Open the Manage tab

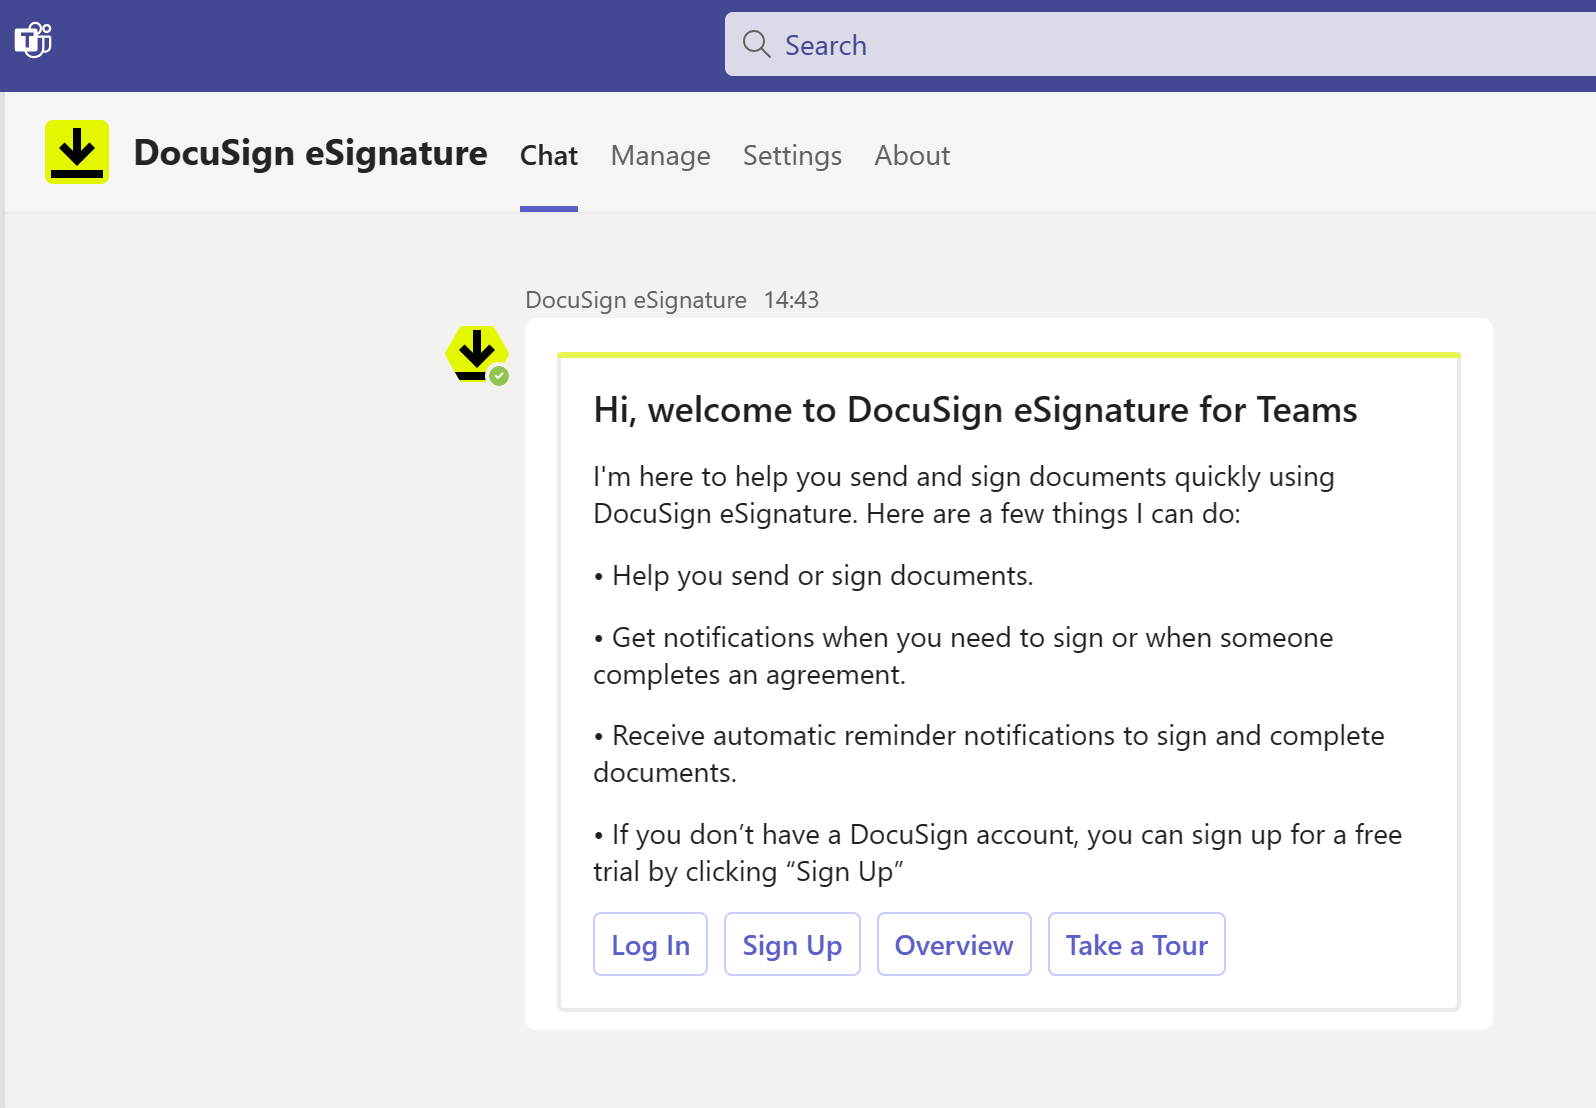[x=661, y=156]
